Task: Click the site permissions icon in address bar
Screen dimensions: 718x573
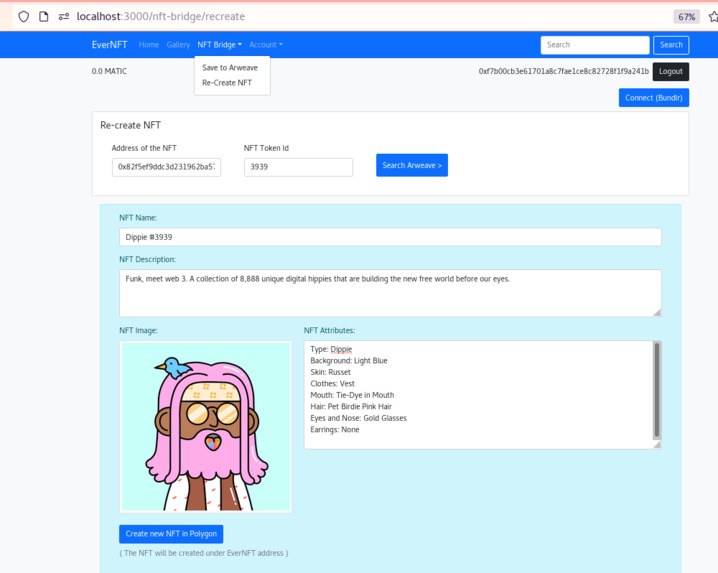Action: click(x=64, y=16)
